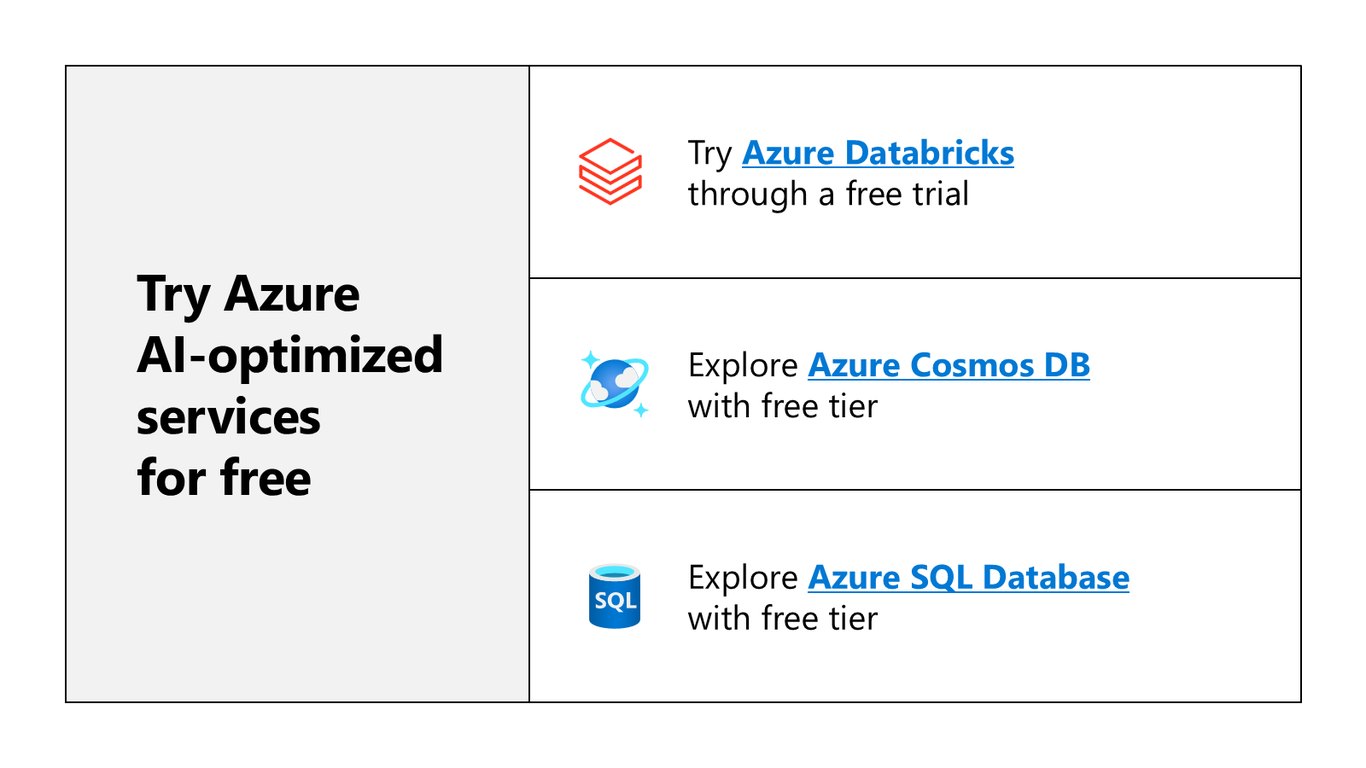Click the "services" word in the heading
This screenshot has height=768, width=1366.
pos(229,417)
